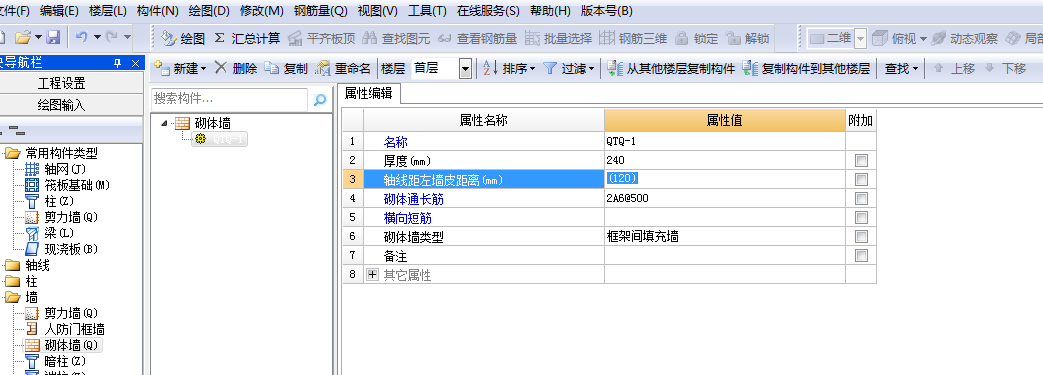Click the 解锁 unlock tool

[747, 39]
